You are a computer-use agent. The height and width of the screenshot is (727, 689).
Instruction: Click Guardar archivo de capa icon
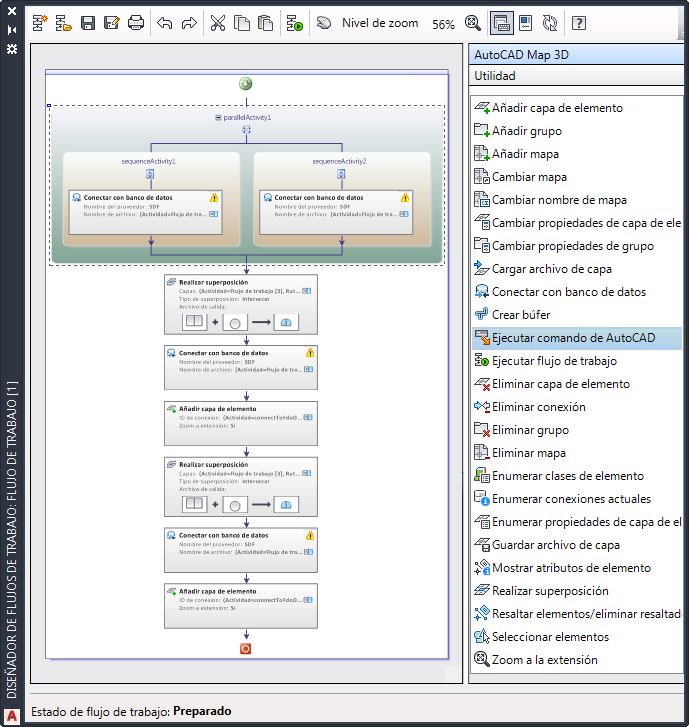click(x=482, y=545)
